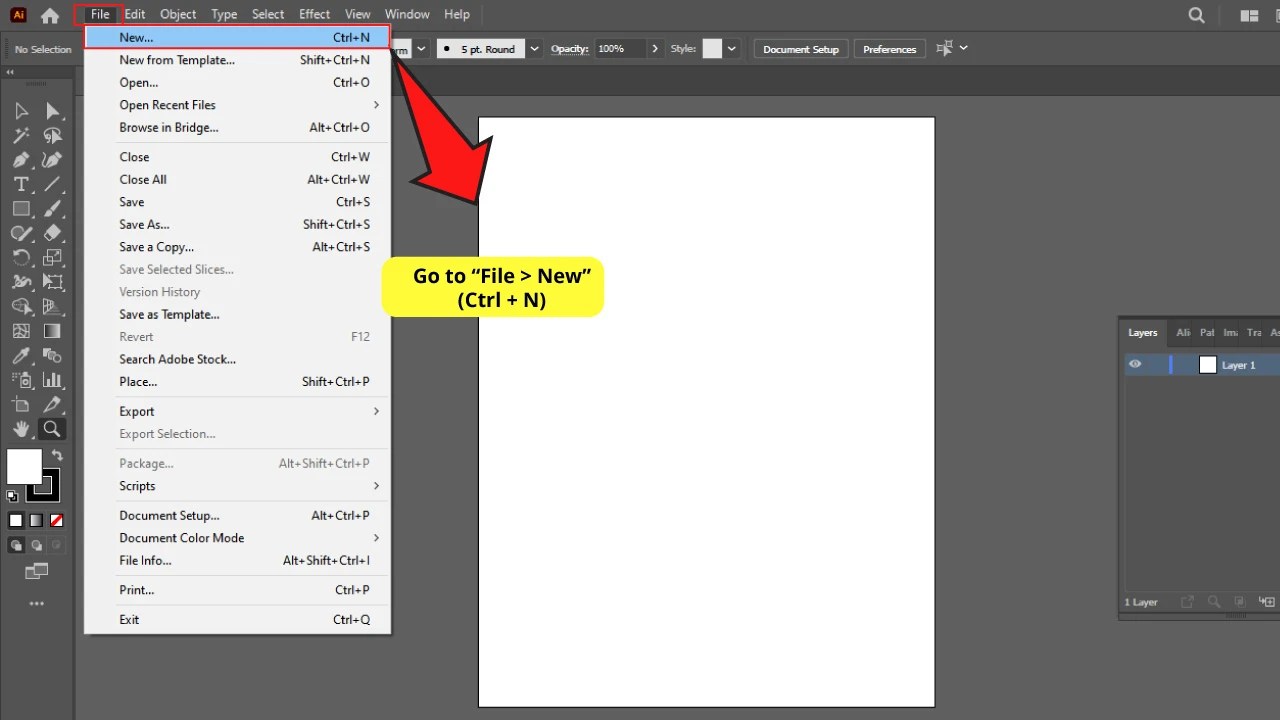Select the Rectangle tool
This screenshot has width=1280, height=720.
click(21, 208)
